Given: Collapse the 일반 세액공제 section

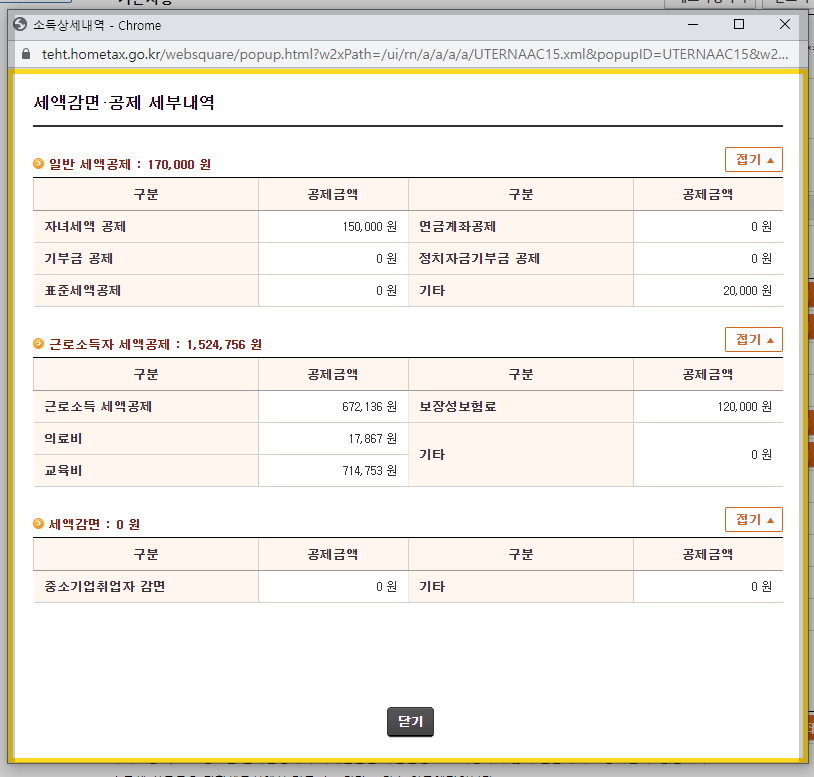Looking at the screenshot, I should (752, 159).
